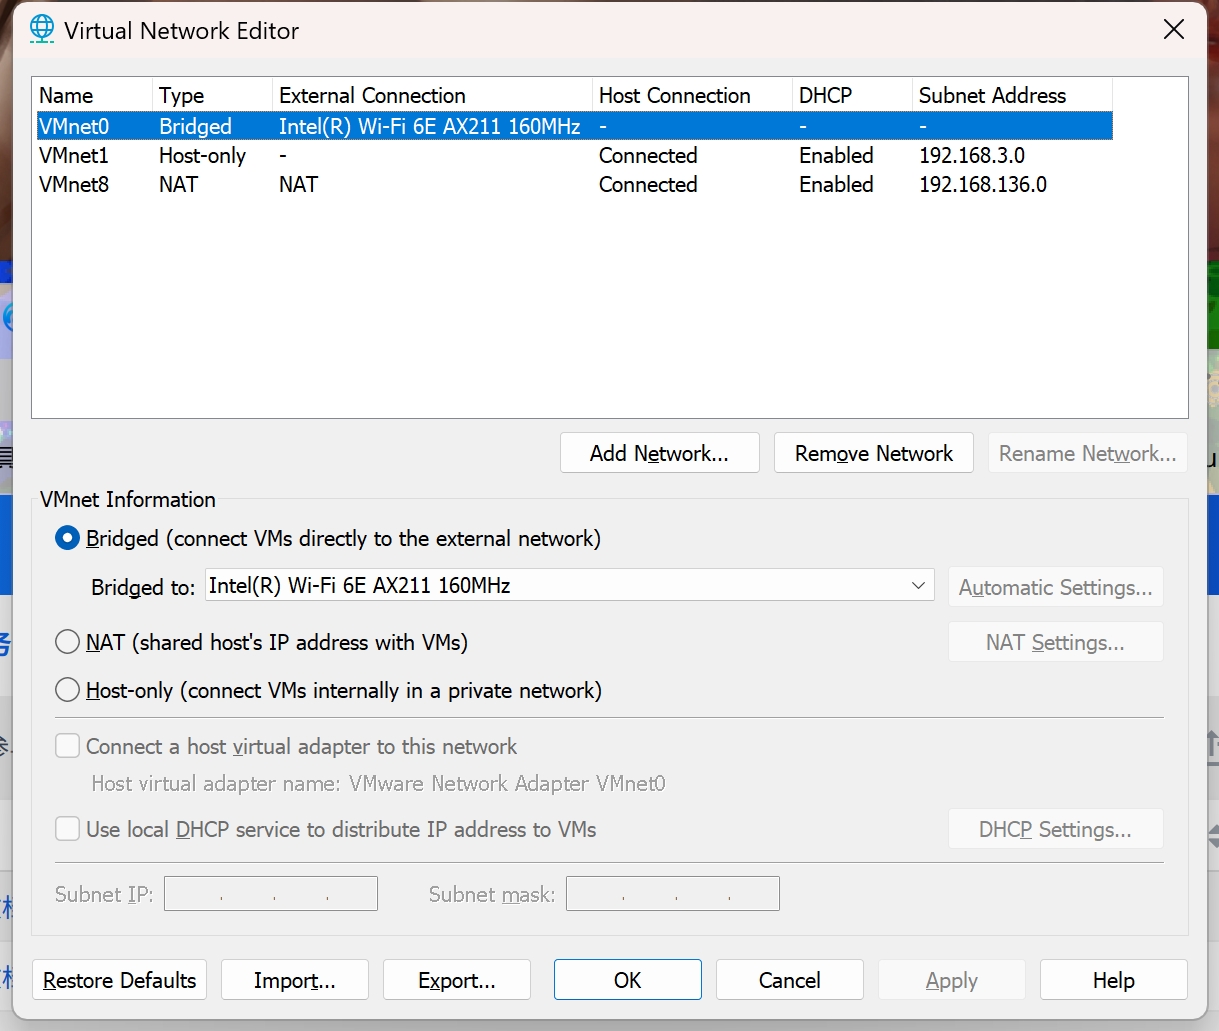Click Remove Network button
The image size is (1219, 1031).
873,453
